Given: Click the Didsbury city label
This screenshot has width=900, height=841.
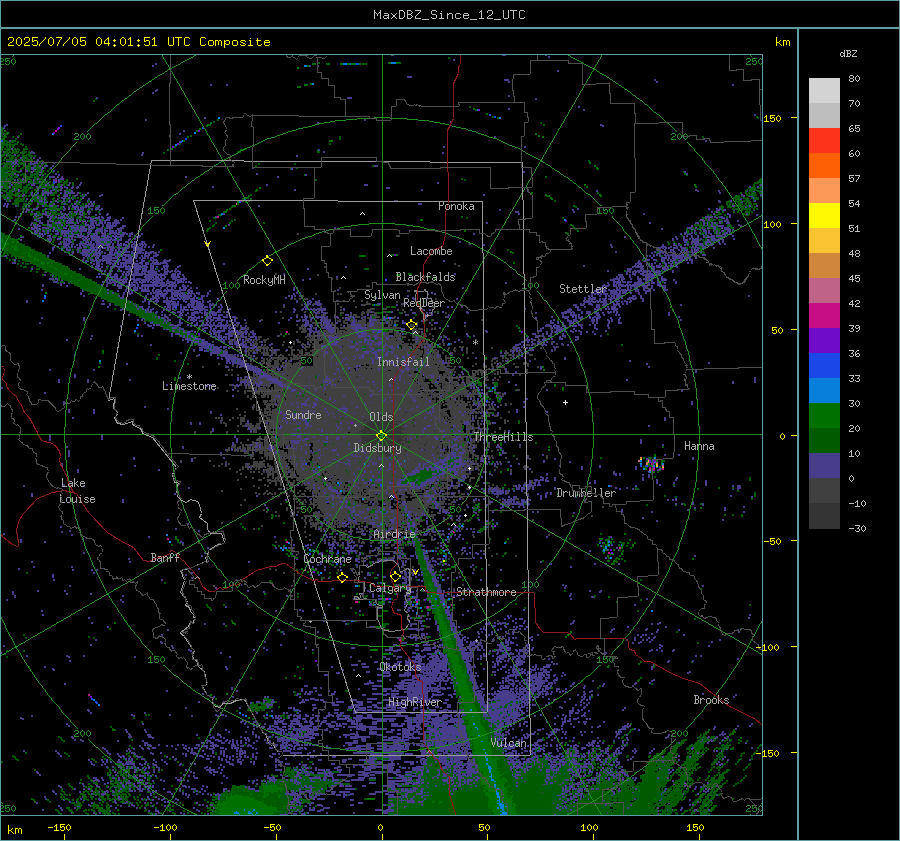Looking at the screenshot, I should pyautogui.click(x=377, y=448).
